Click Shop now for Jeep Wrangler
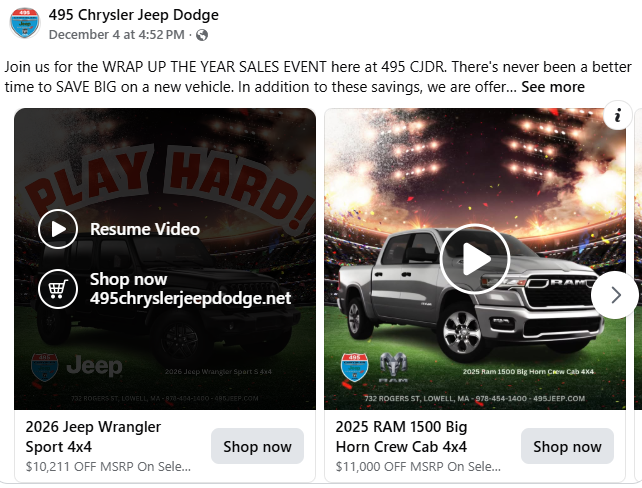This screenshot has height=488, width=642. 258,446
